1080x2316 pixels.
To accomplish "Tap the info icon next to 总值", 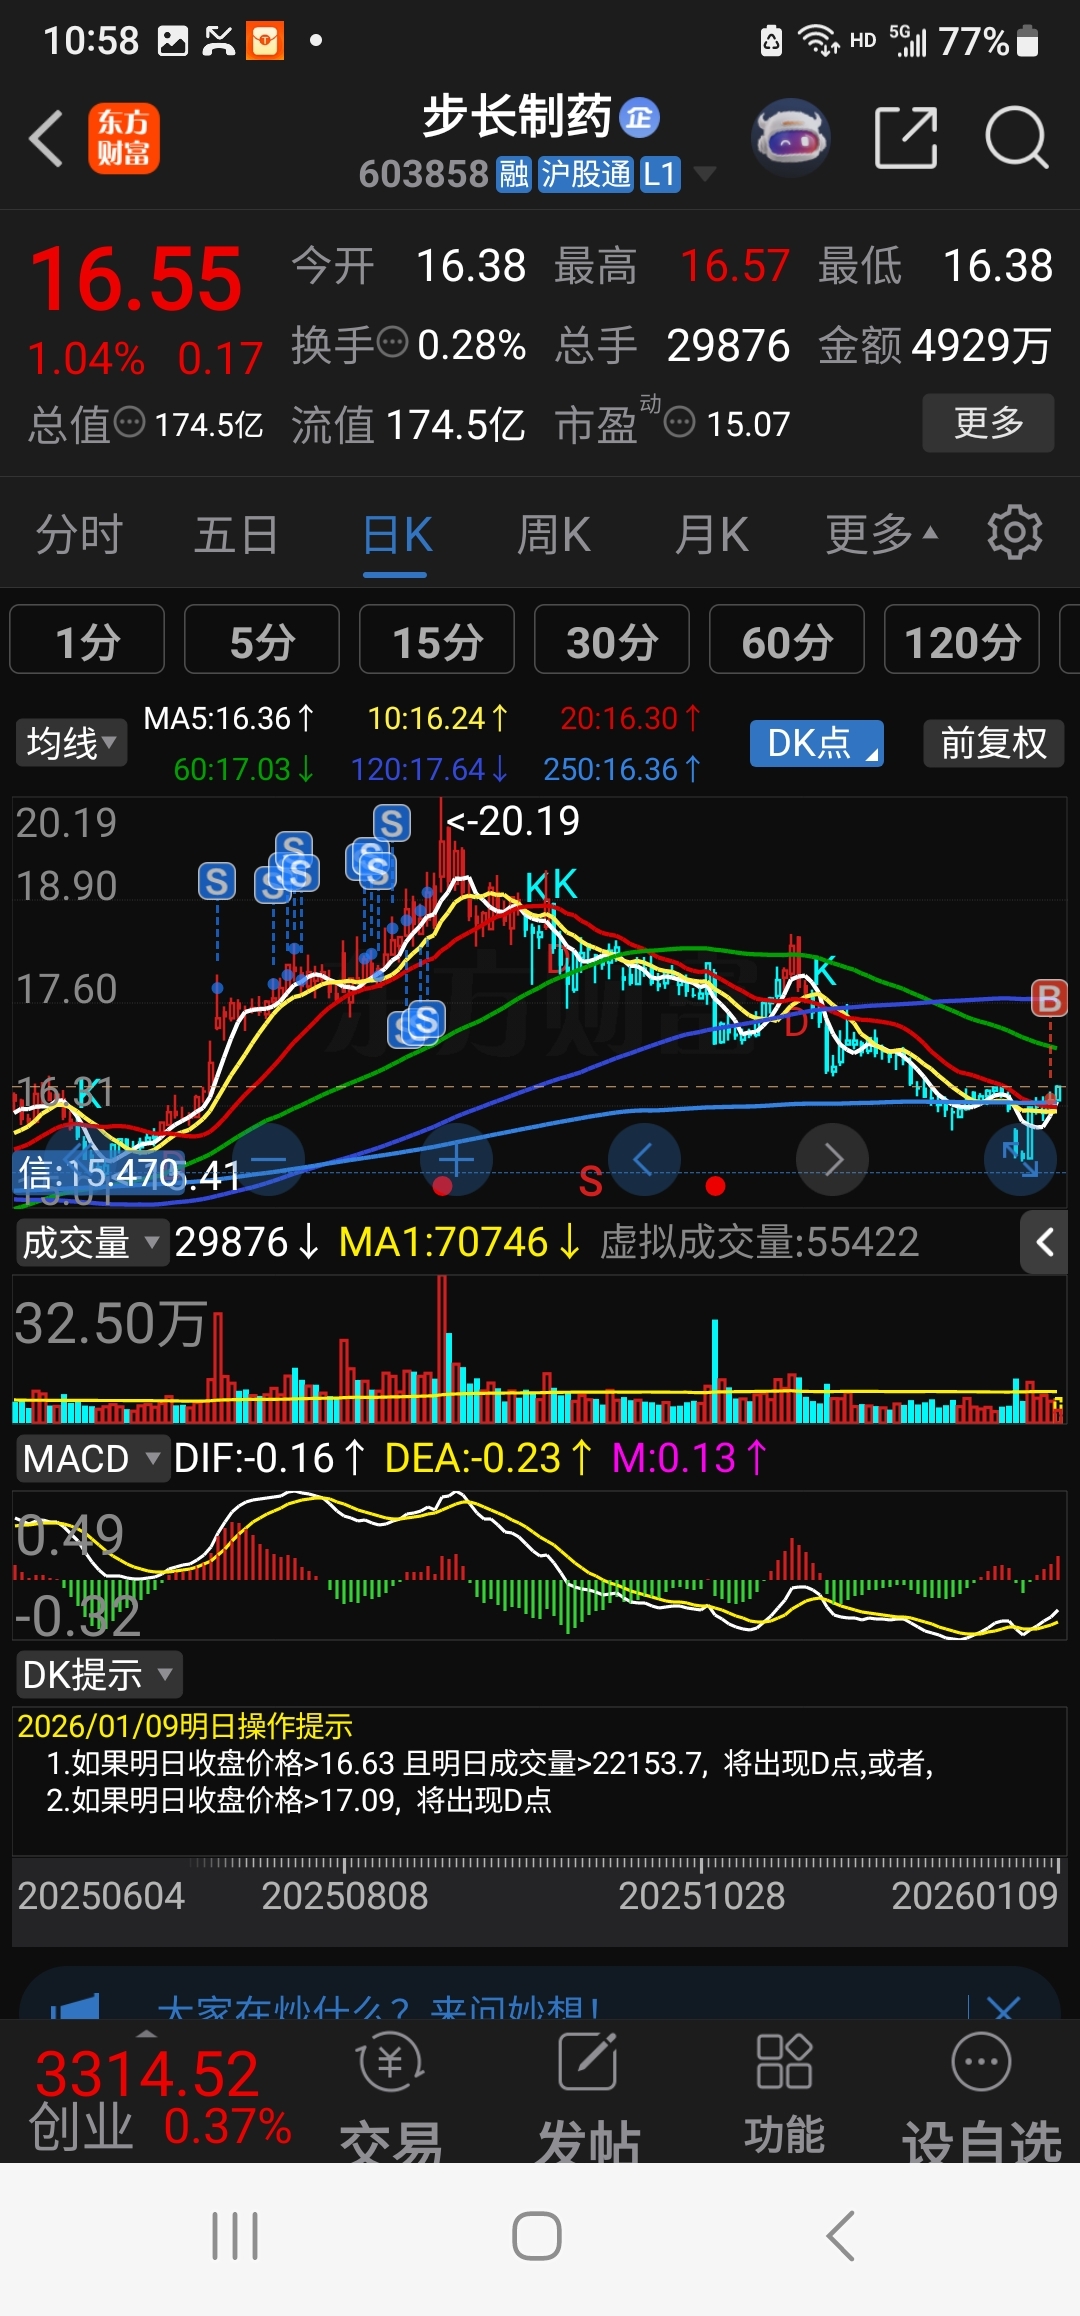I will pyautogui.click(x=130, y=422).
